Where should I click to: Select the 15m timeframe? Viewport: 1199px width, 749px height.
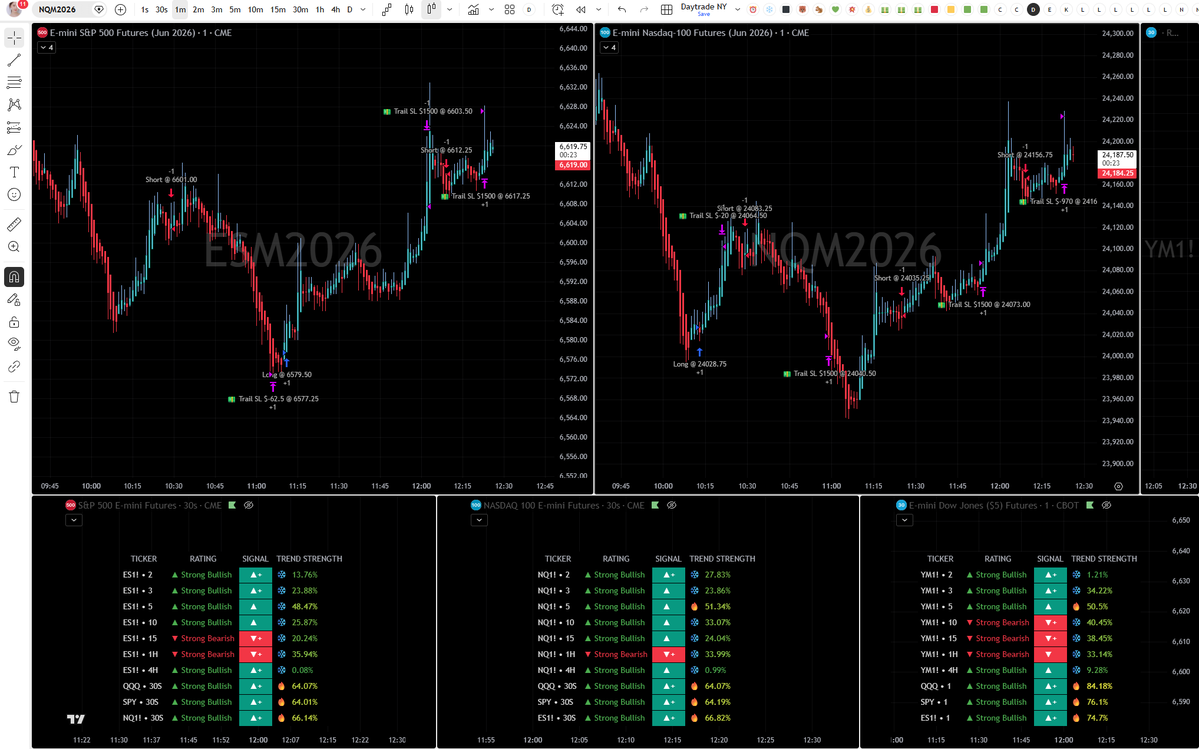tap(278, 9)
